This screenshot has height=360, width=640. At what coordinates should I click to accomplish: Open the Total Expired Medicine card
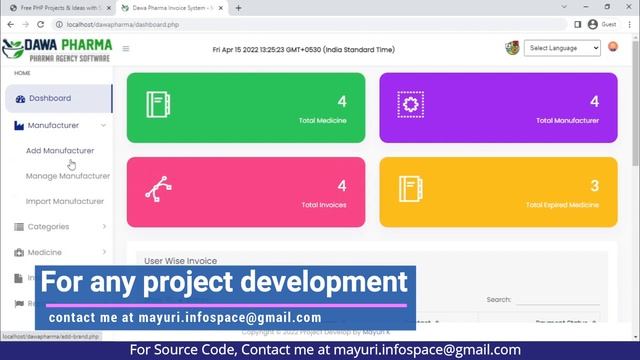coord(498,192)
